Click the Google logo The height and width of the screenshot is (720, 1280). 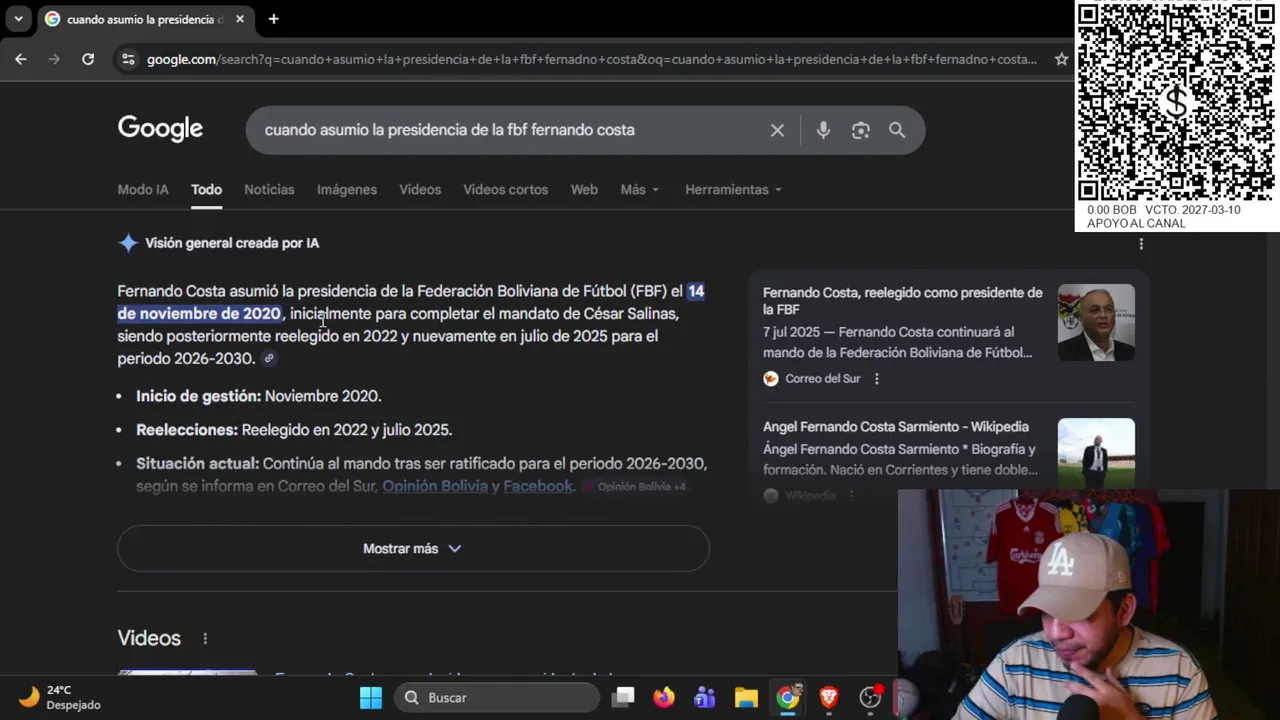pos(160,129)
